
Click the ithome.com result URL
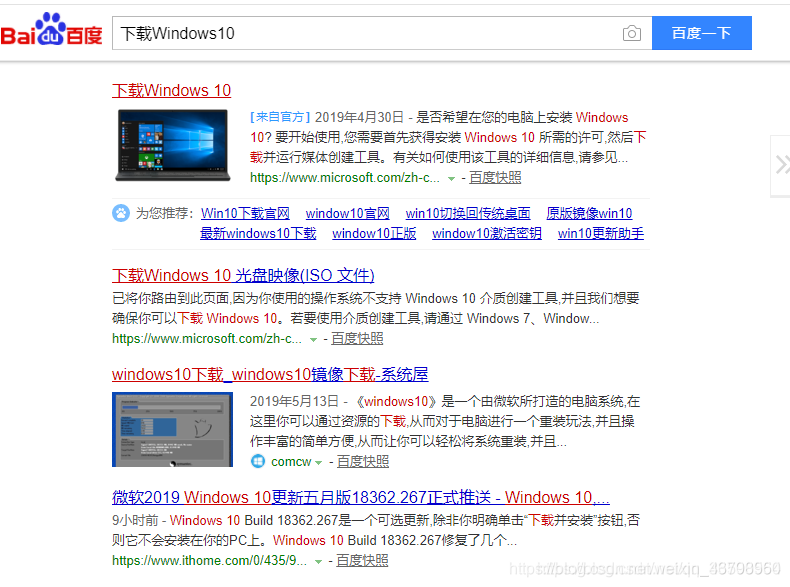click(209, 561)
